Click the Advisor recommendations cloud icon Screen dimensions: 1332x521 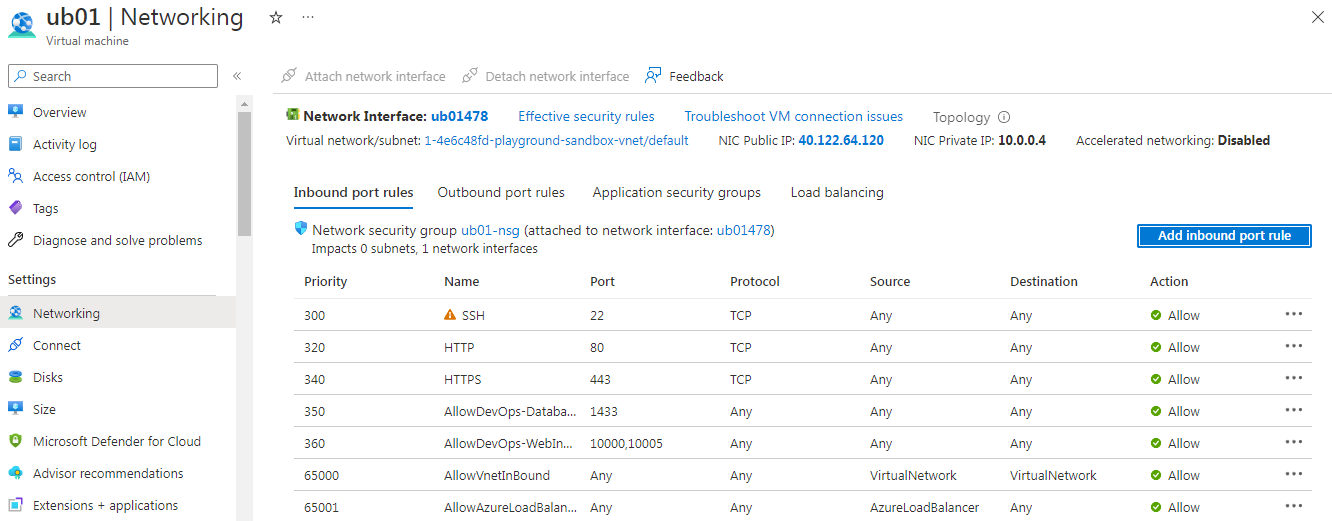click(x=15, y=473)
